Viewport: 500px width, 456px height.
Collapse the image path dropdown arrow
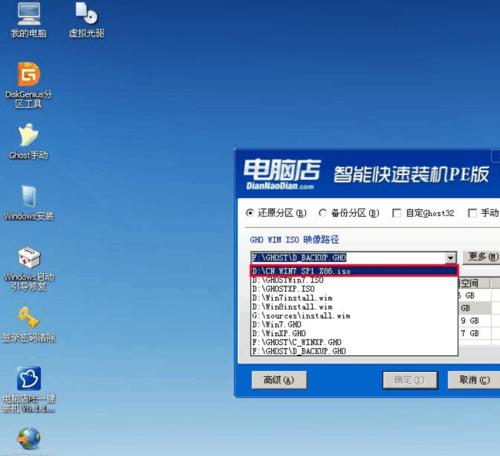pos(451,258)
